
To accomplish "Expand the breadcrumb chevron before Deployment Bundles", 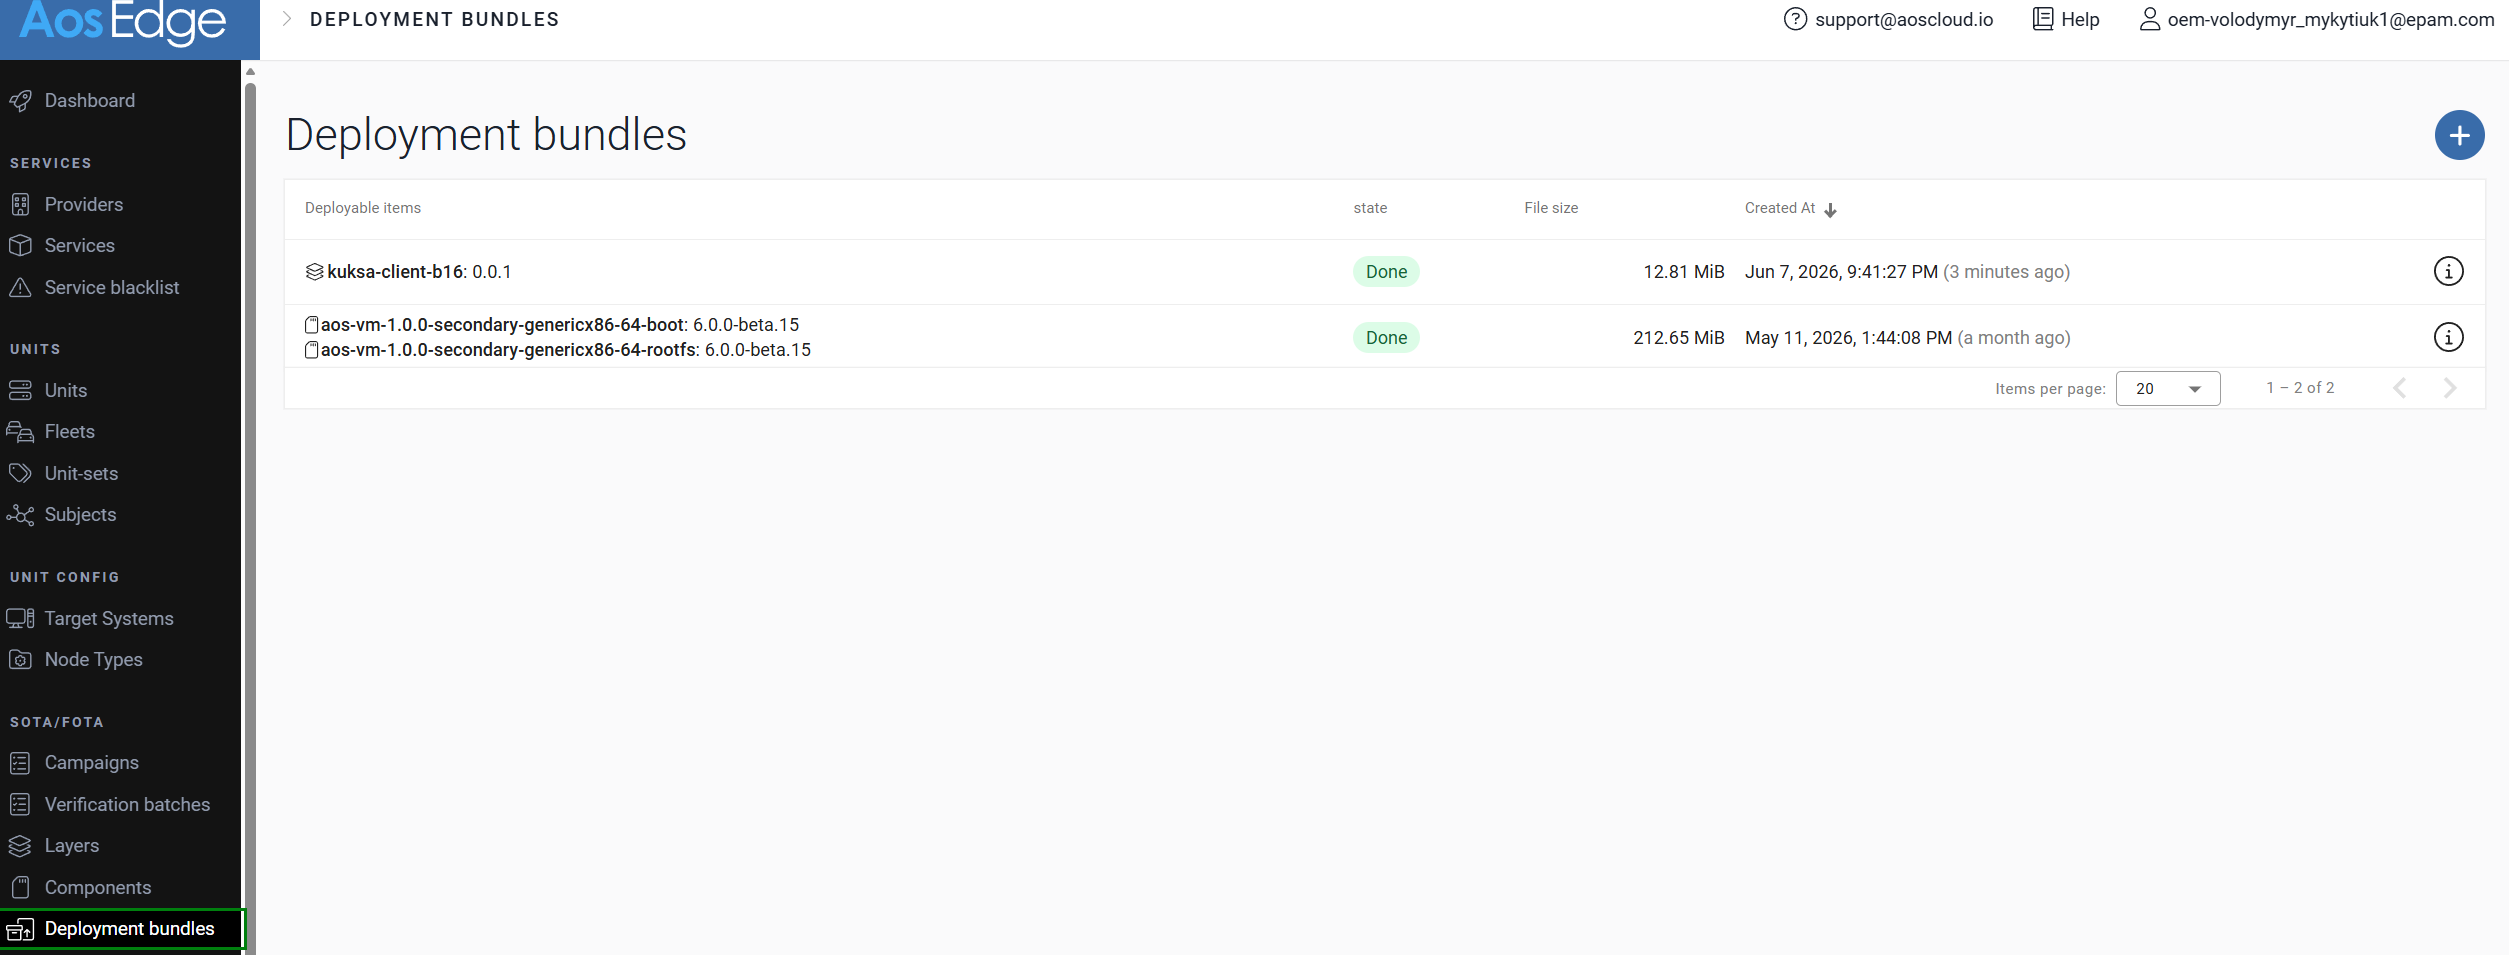I will click(287, 19).
